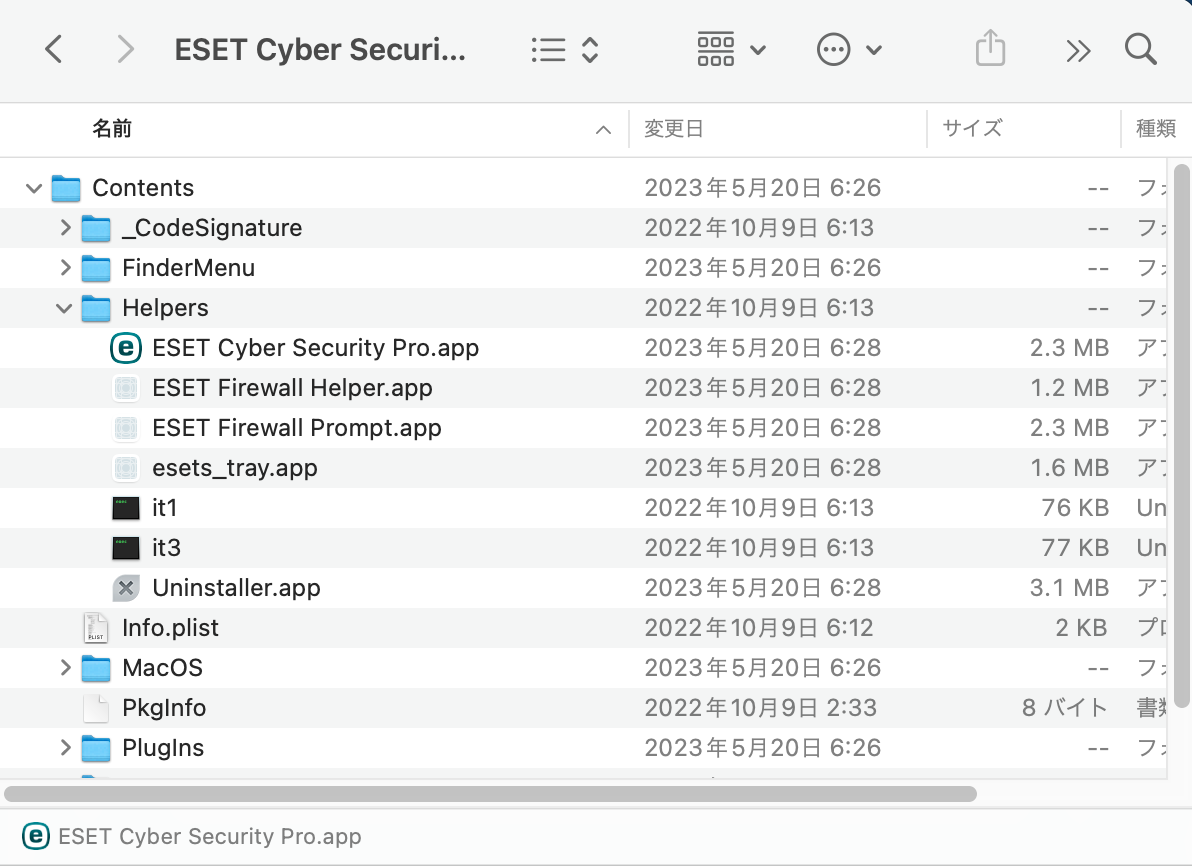Click the 1.6 MB esets_tray size
The height and width of the screenshot is (866, 1192).
tap(1069, 468)
